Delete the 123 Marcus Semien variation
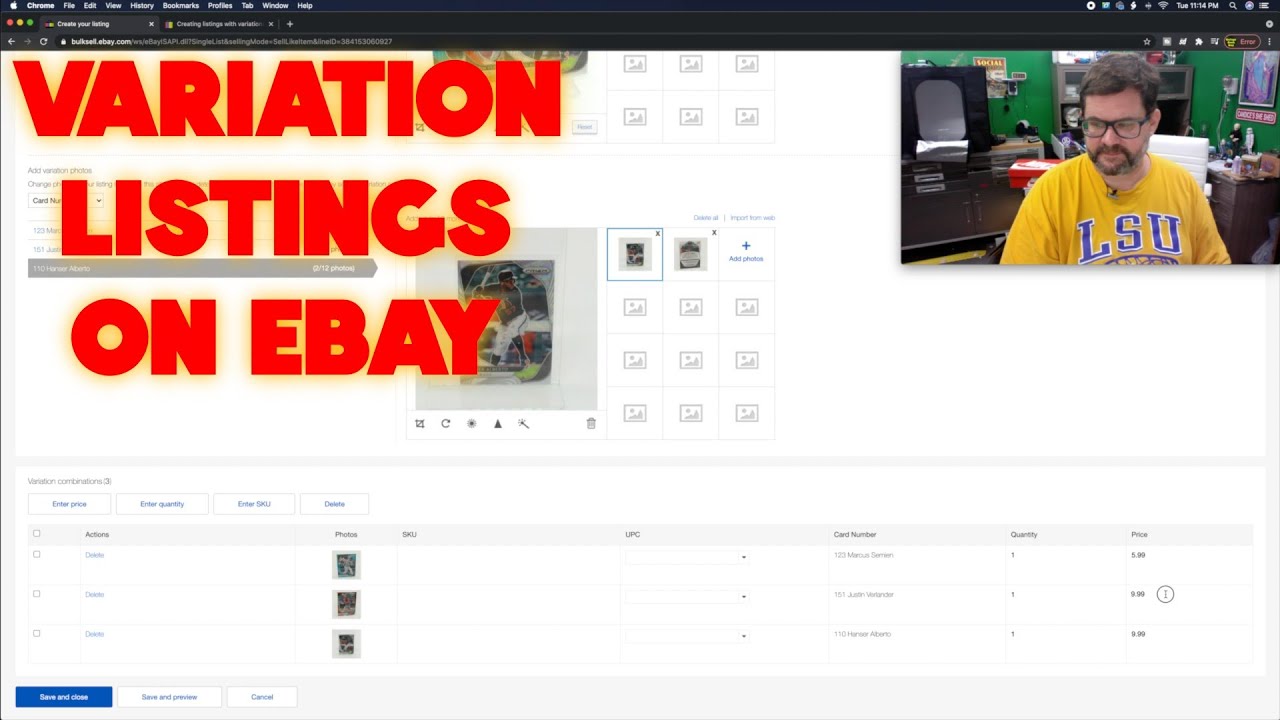This screenshot has width=1280, height=720. 94,555
